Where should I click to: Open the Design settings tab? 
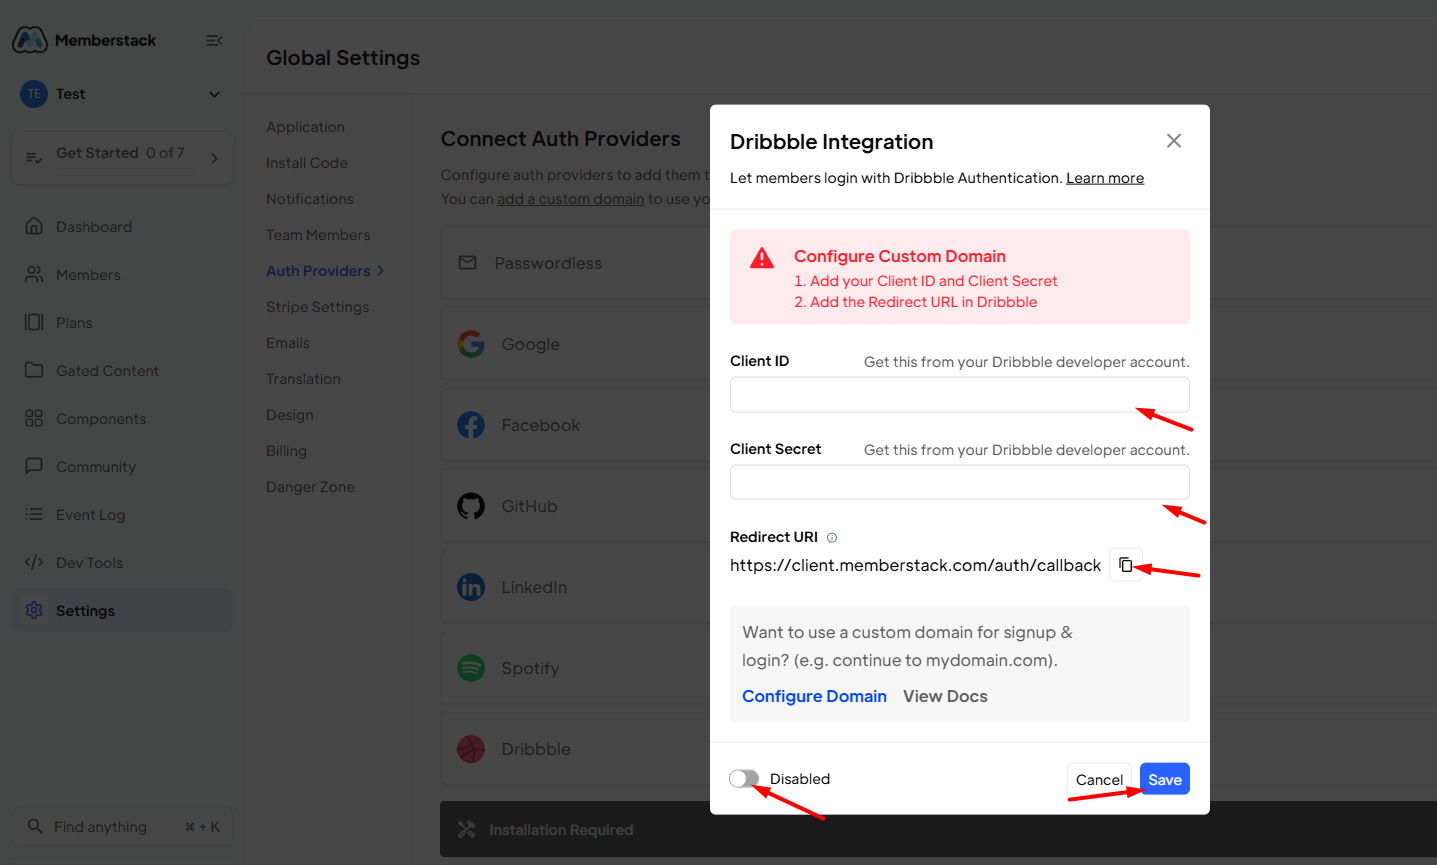[290, 415]
